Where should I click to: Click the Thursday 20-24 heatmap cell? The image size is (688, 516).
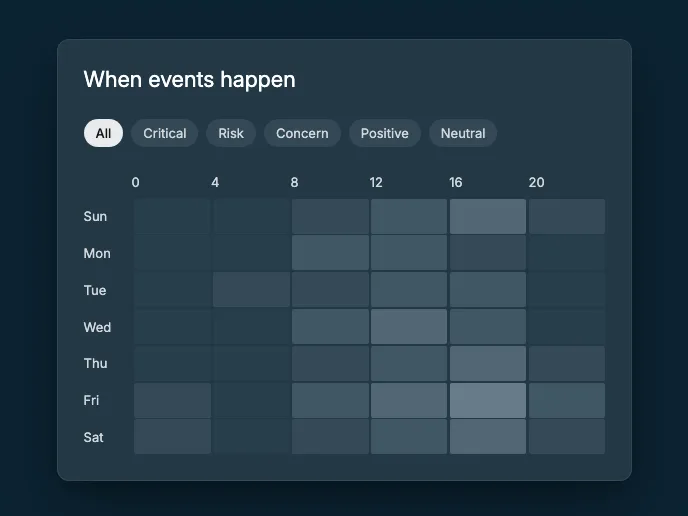click(x=567, y=363)
